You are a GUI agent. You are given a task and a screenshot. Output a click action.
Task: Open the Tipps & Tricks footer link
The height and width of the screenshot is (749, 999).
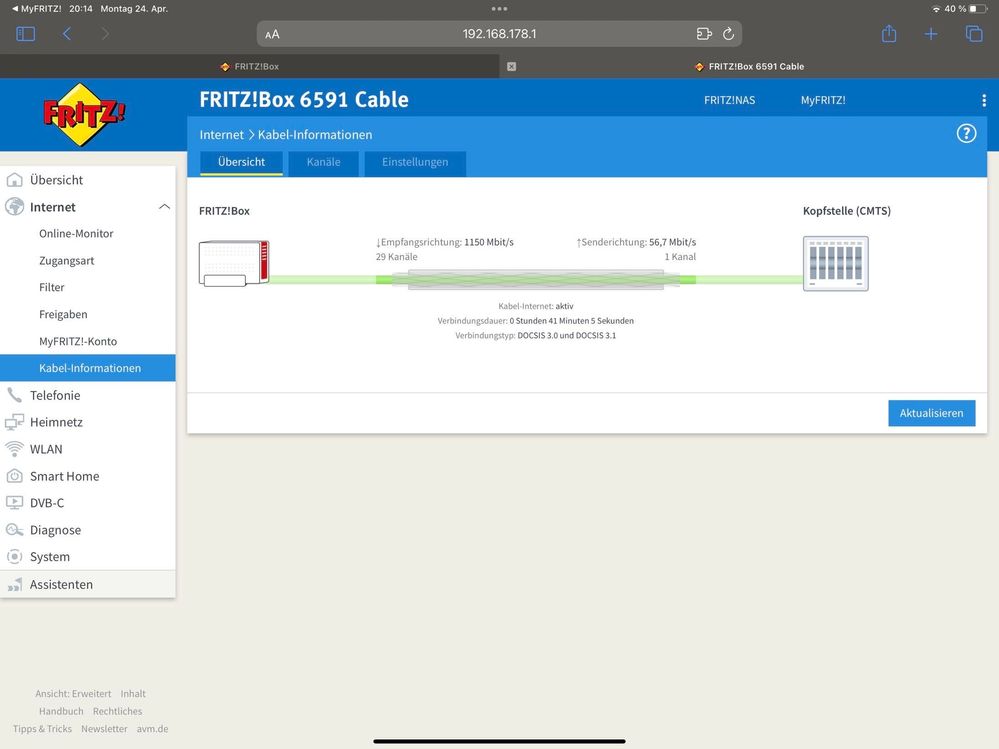click(42, 729)
